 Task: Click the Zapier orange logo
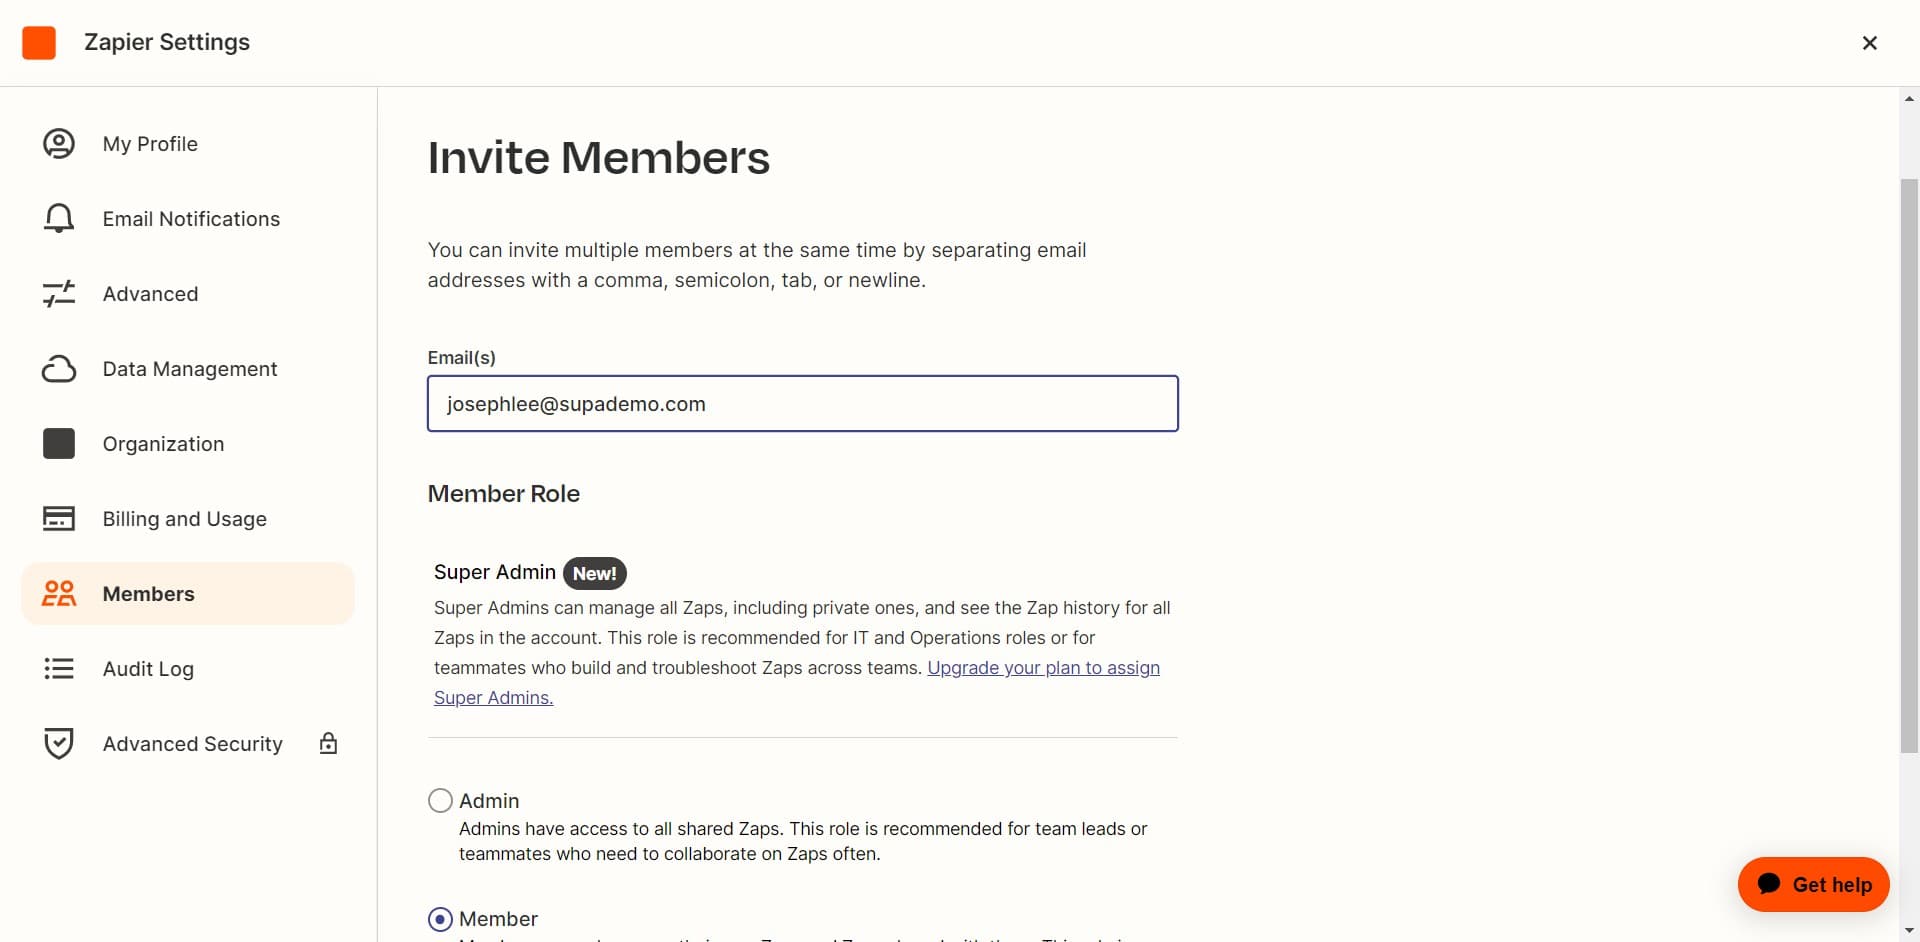point(39,42)
